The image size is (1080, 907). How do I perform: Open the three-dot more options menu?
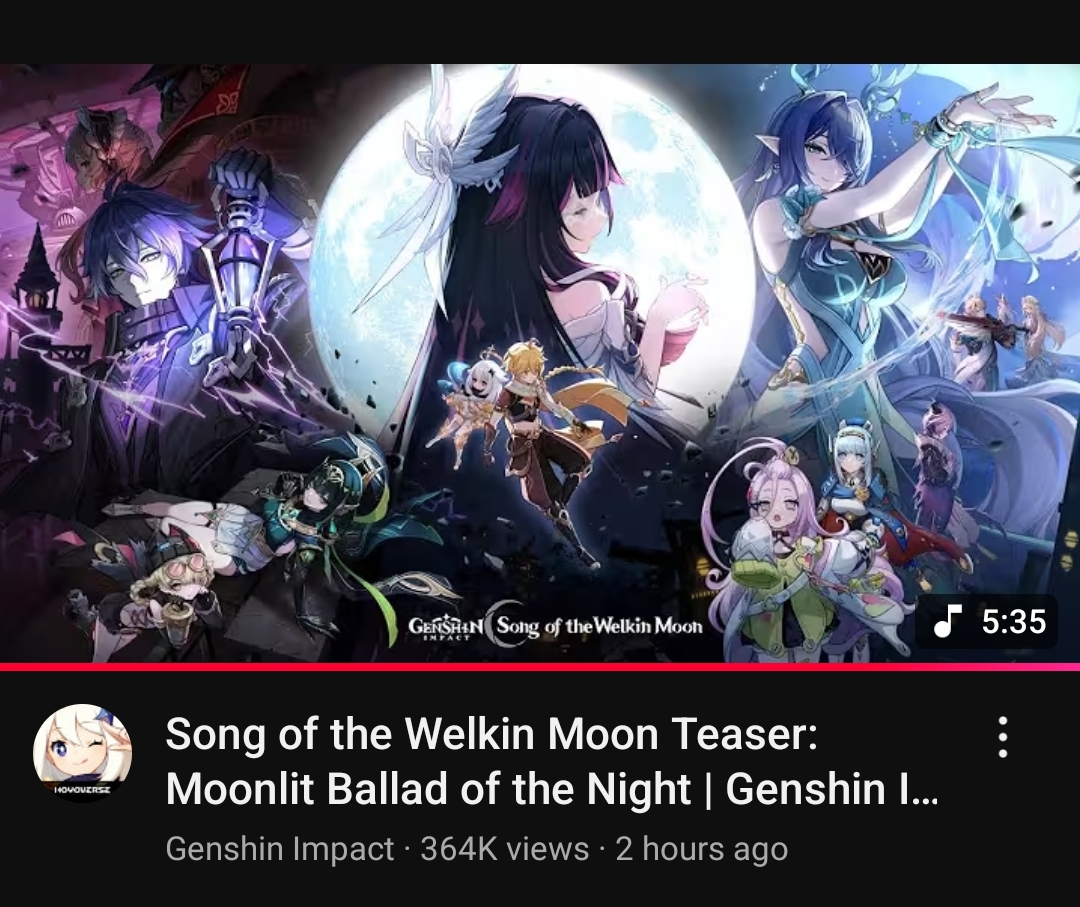[x=1003, y=737]
